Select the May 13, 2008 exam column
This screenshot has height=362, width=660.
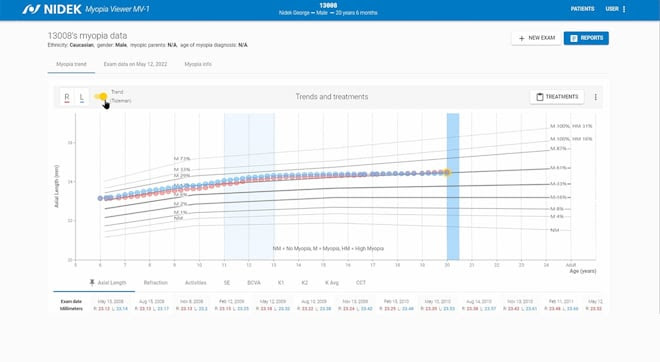tap(111, 305)
